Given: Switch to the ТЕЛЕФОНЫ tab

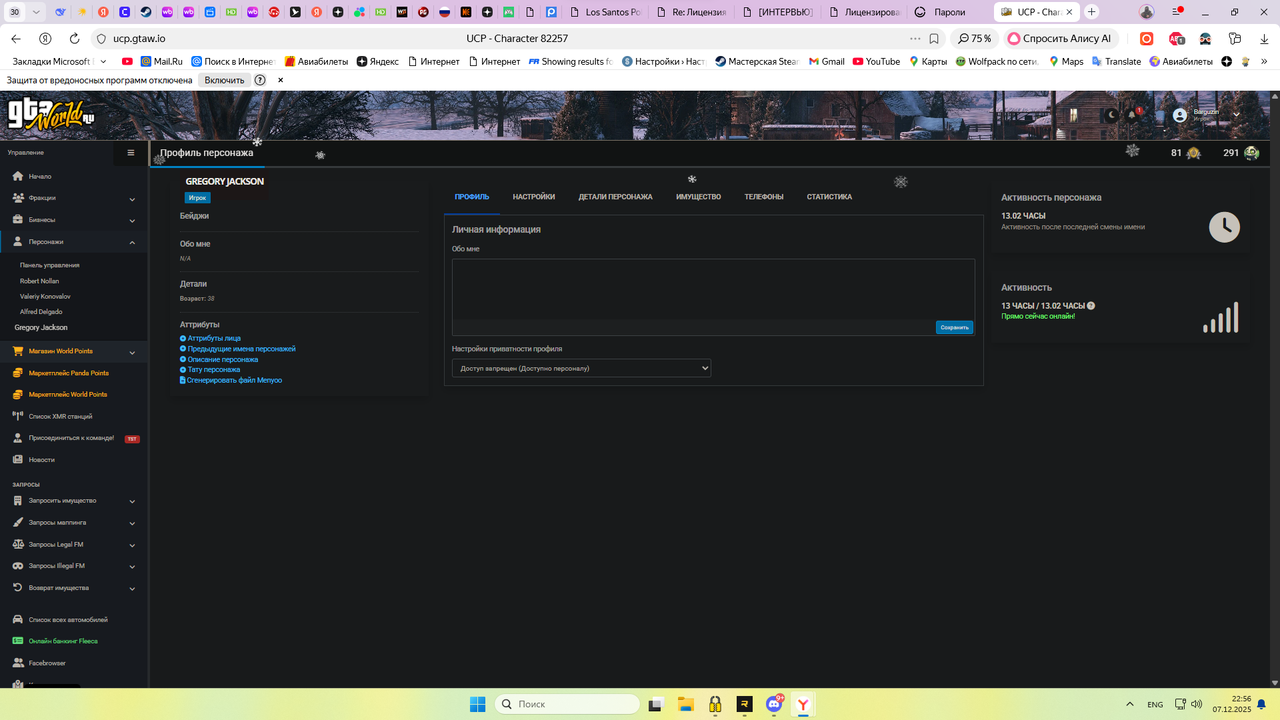Looking at the screenshot, I should [764, 197].
